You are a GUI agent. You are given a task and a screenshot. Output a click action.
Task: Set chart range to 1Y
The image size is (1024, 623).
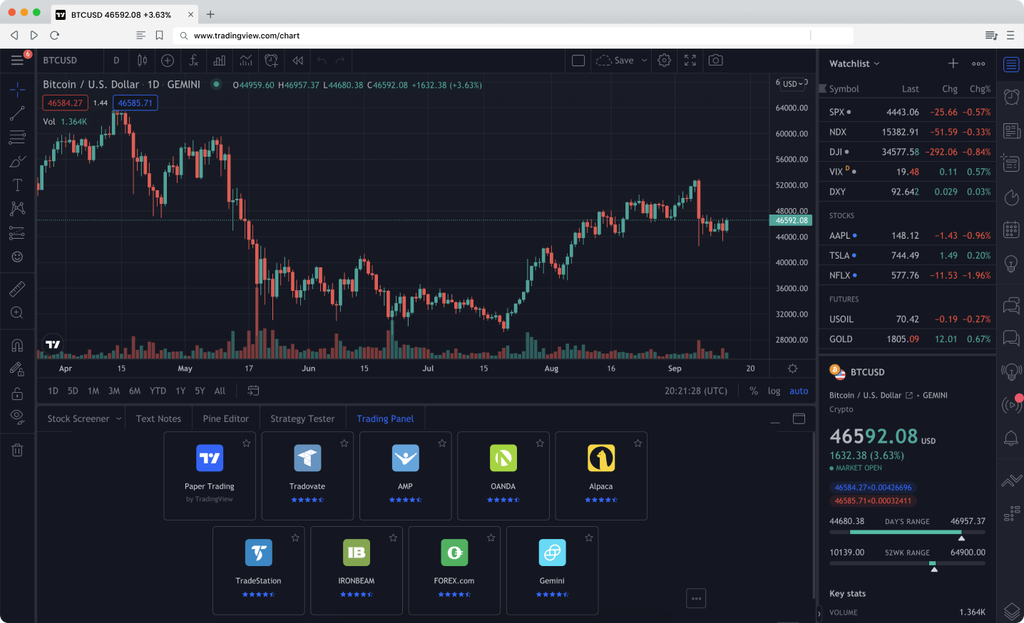pos(180,391)
